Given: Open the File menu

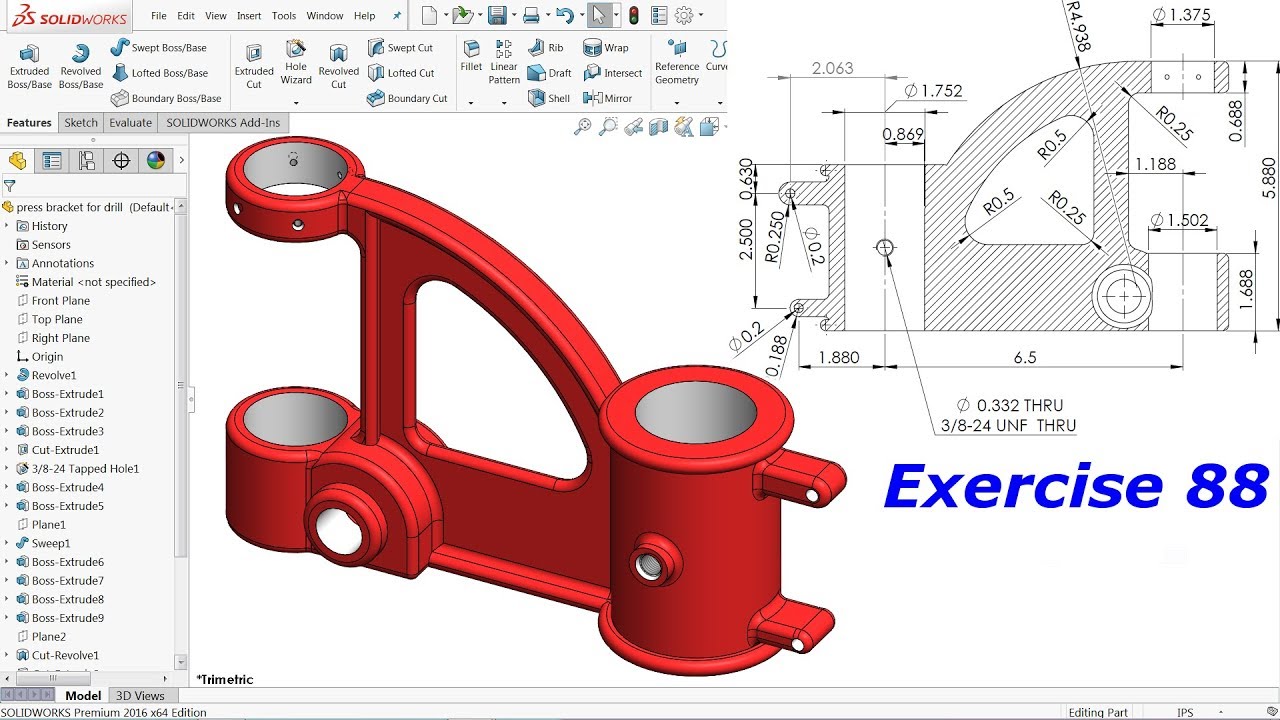Looking at the screenshot, I should point(159,16).
